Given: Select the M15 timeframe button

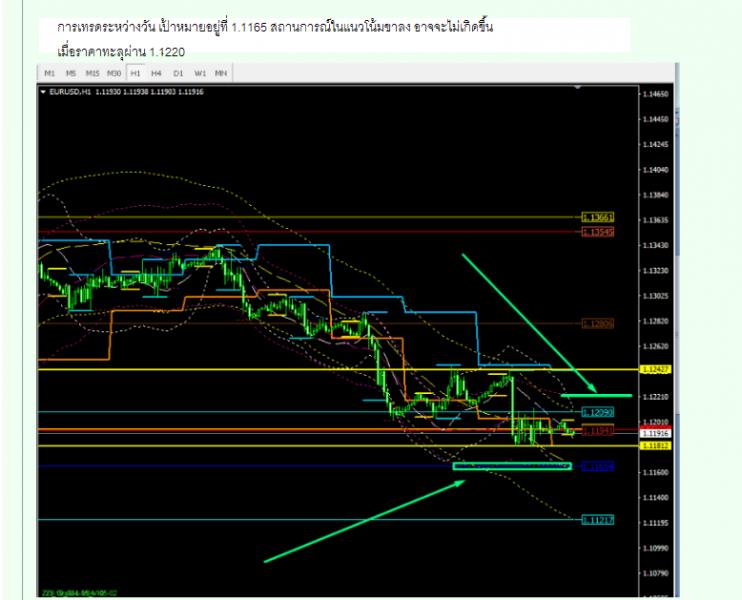Looking at the screenshot, I should point(92,73).
